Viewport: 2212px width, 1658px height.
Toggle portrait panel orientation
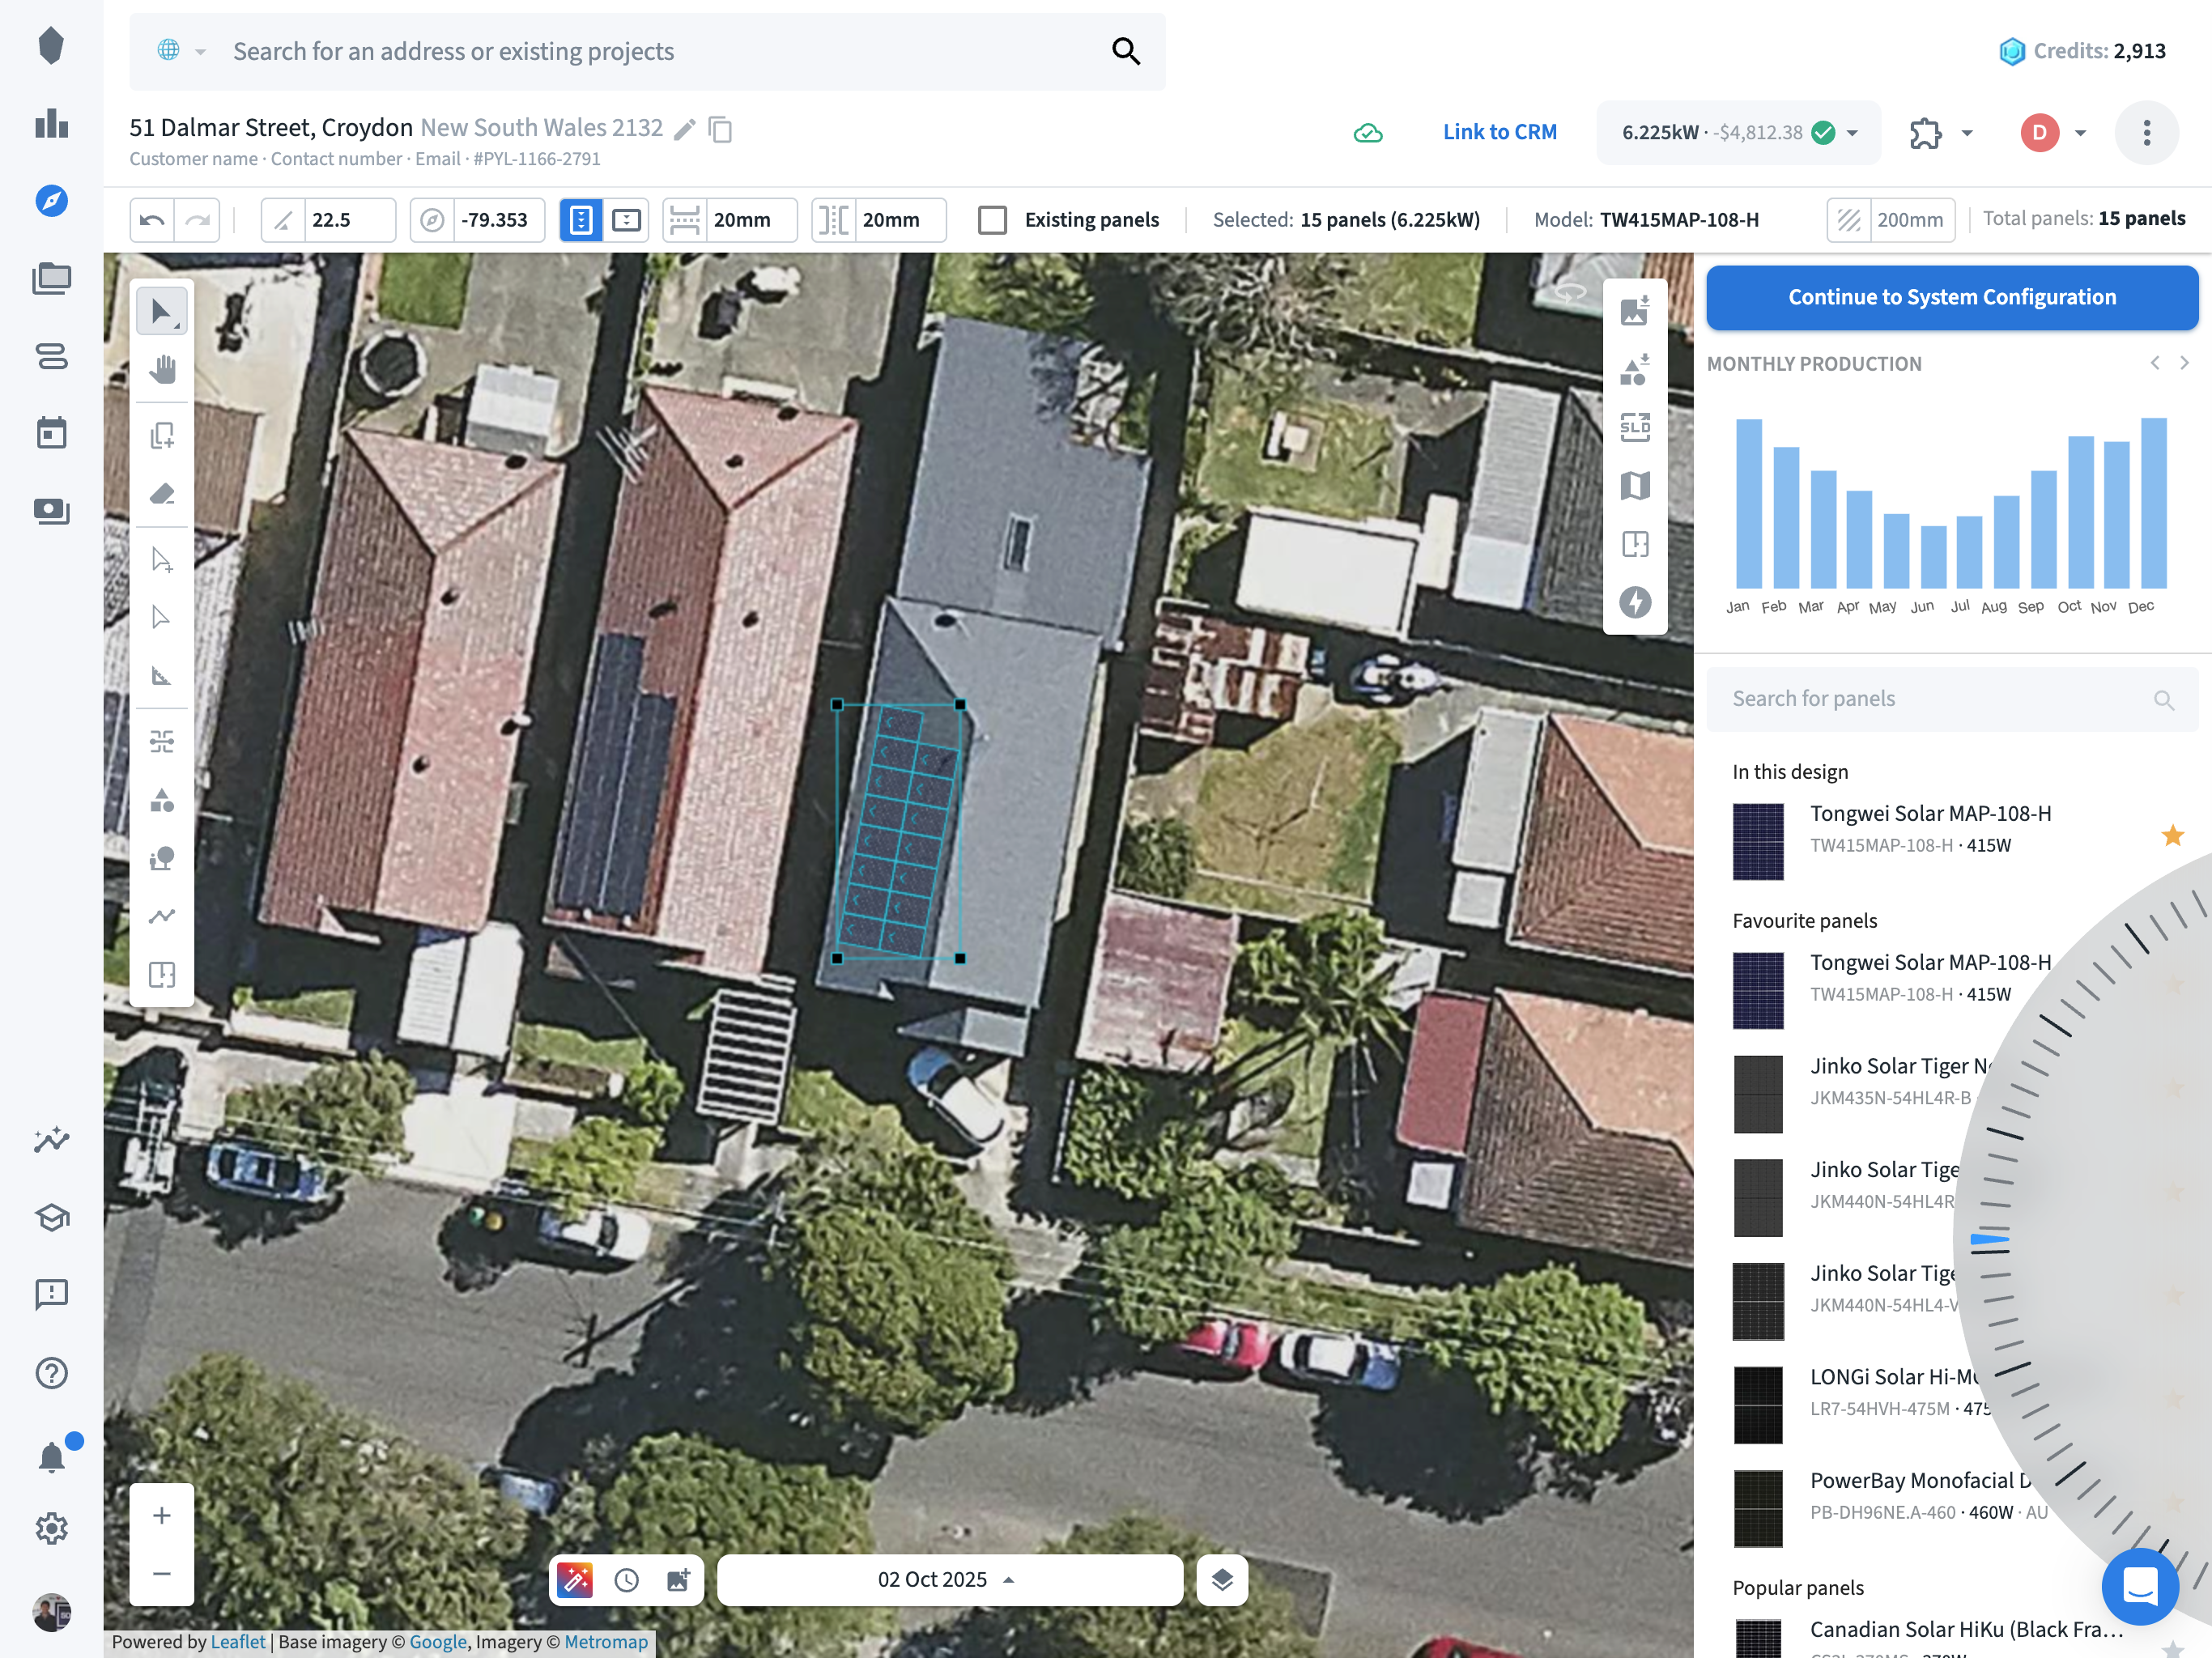point(581,220)
